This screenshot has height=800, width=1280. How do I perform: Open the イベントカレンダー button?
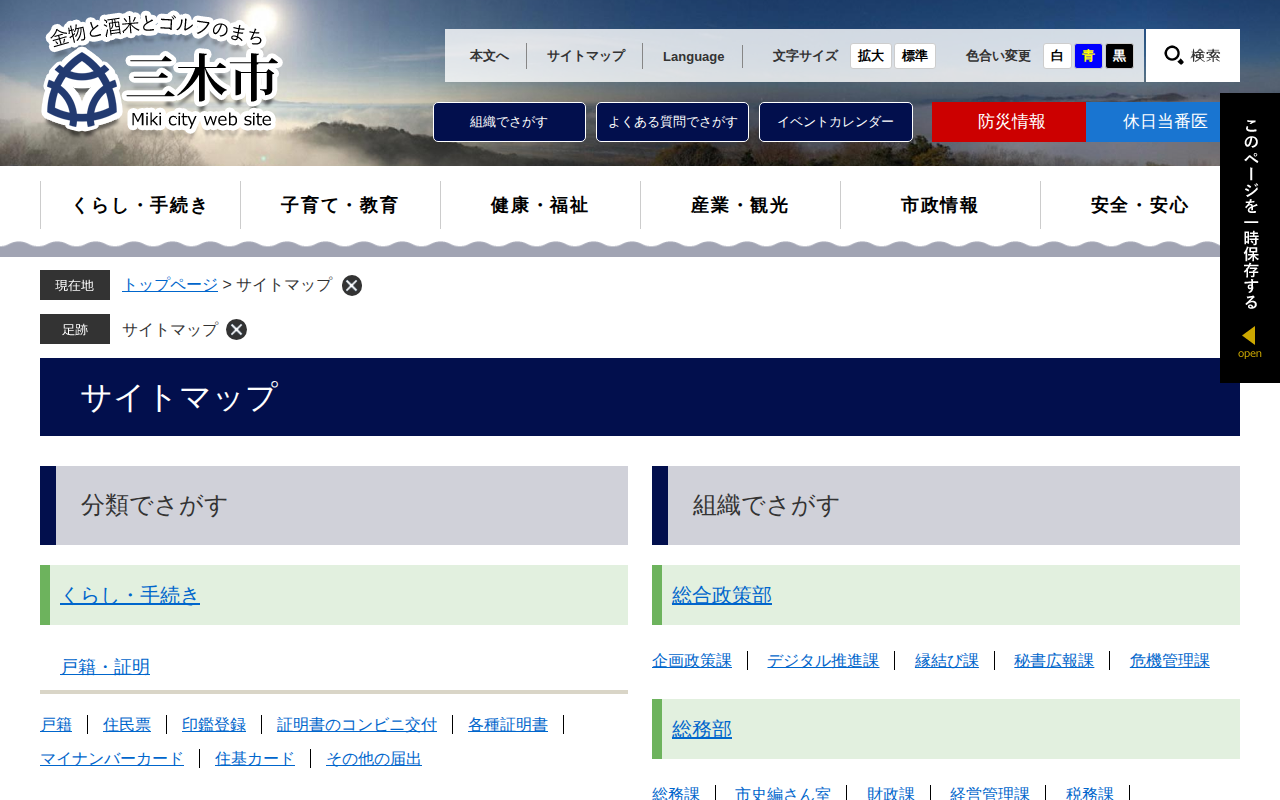(836, 122)
